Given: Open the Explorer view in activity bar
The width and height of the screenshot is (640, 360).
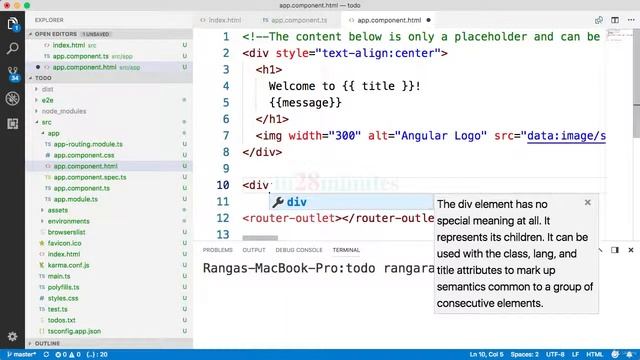Looking at the screenshot, I should (13, 23).
